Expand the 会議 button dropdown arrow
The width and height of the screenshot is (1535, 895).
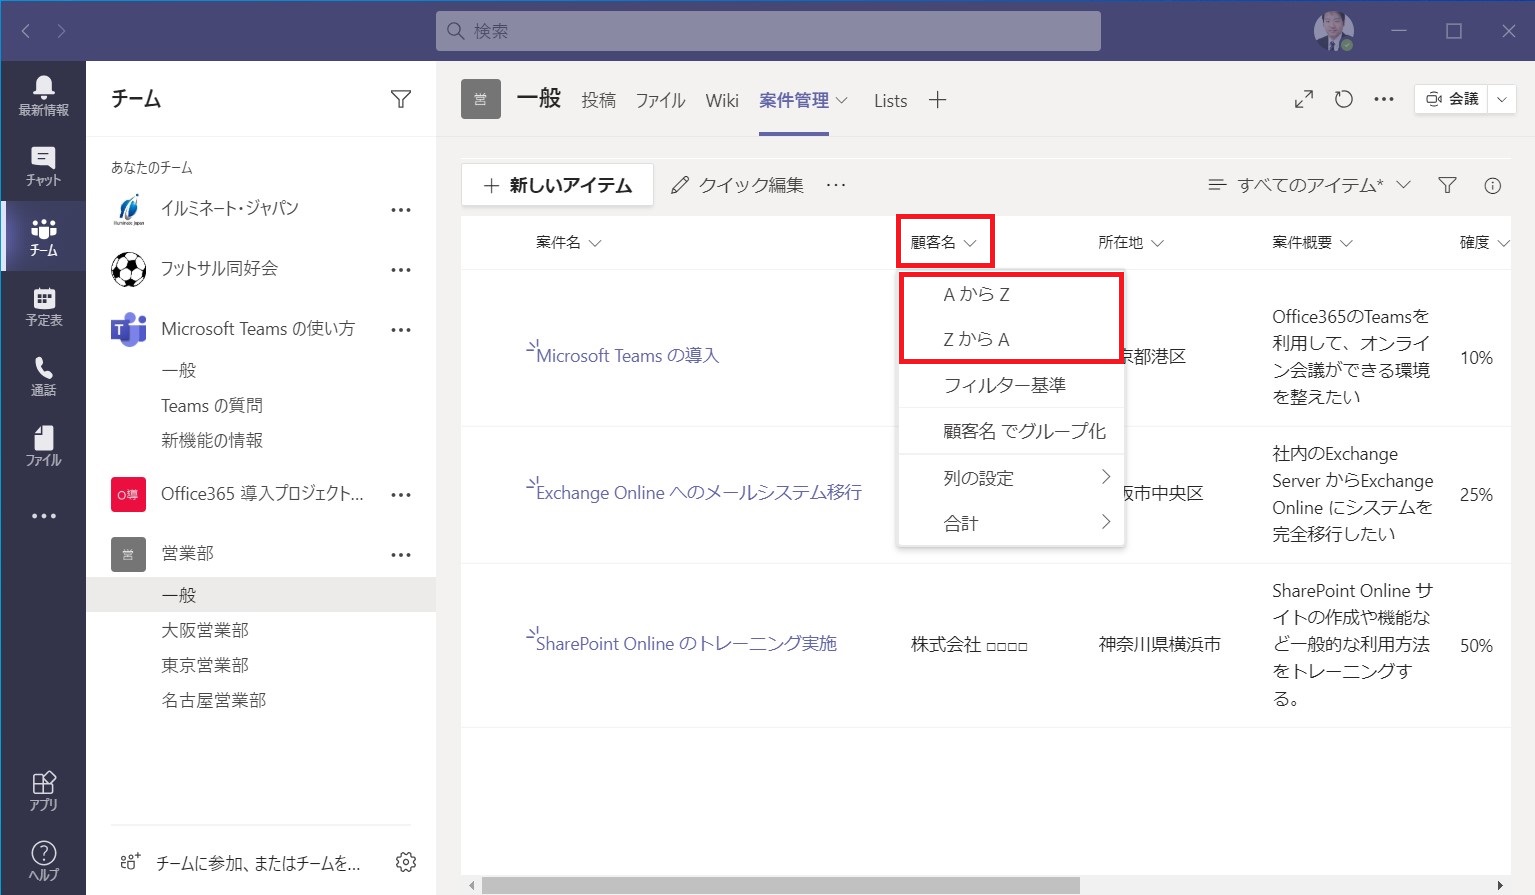(x=1502, y=99)
